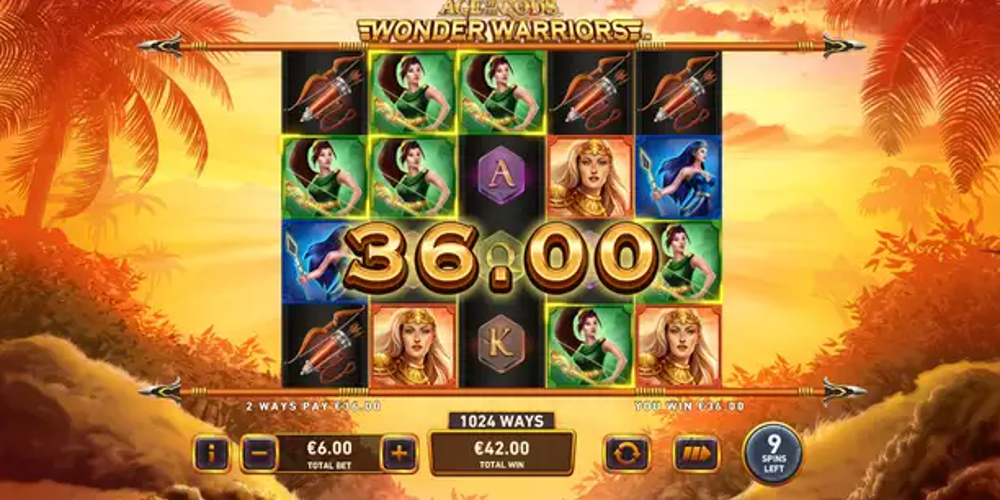Enable turbo mode fast-forward button
This screenshot has width=1000, height=500.
coord(696,453)
